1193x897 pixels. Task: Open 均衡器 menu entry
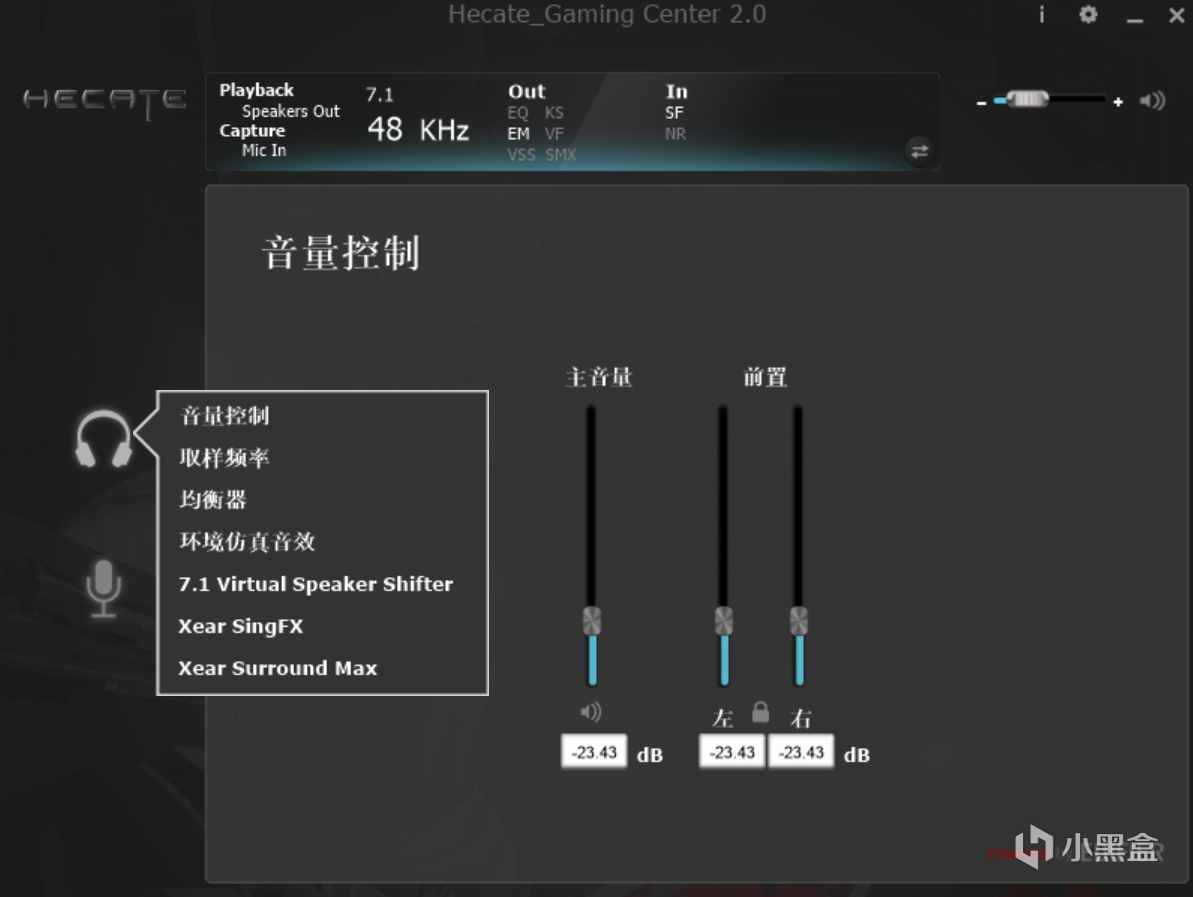[x=213, y=500]
